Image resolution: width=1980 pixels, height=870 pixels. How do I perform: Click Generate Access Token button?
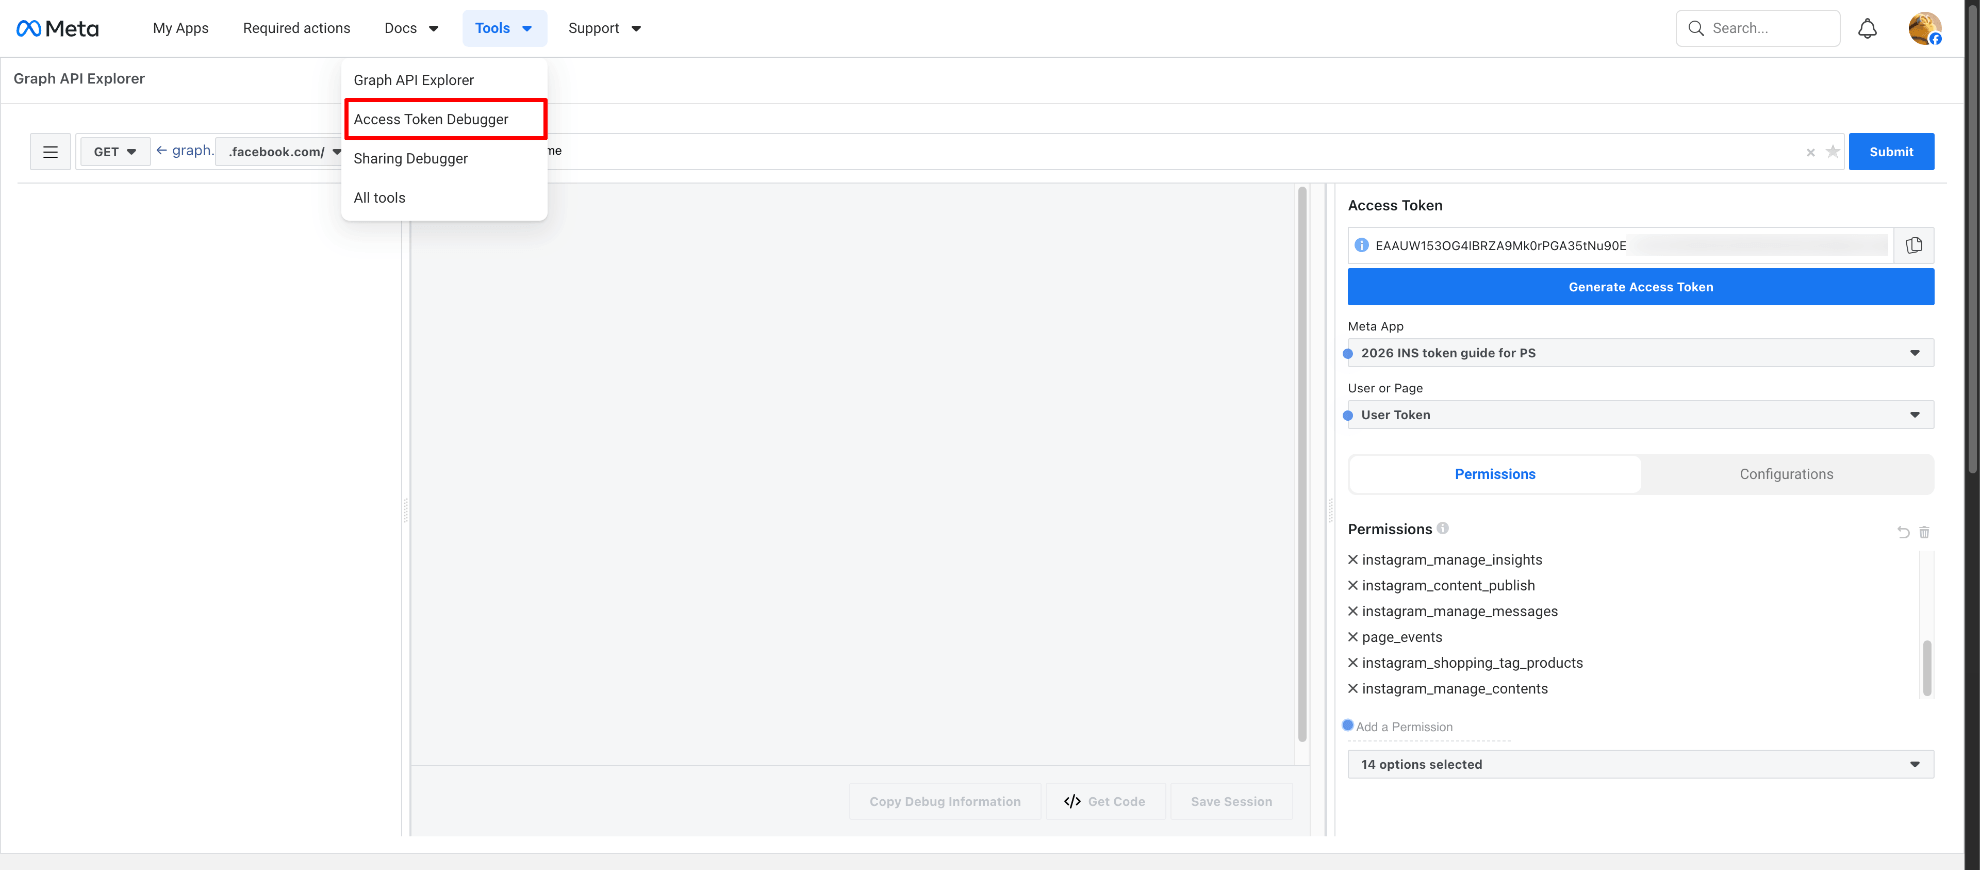coord(1640,287)
